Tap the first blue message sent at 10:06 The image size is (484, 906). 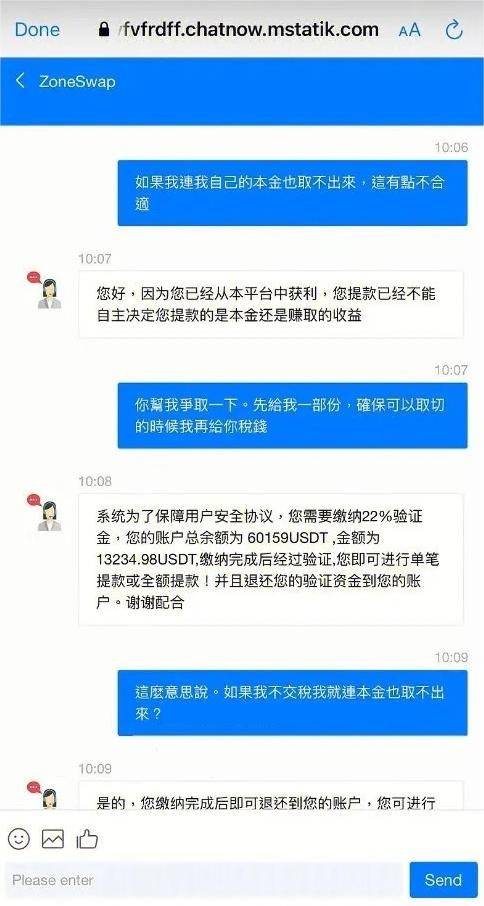click(292, 193)
